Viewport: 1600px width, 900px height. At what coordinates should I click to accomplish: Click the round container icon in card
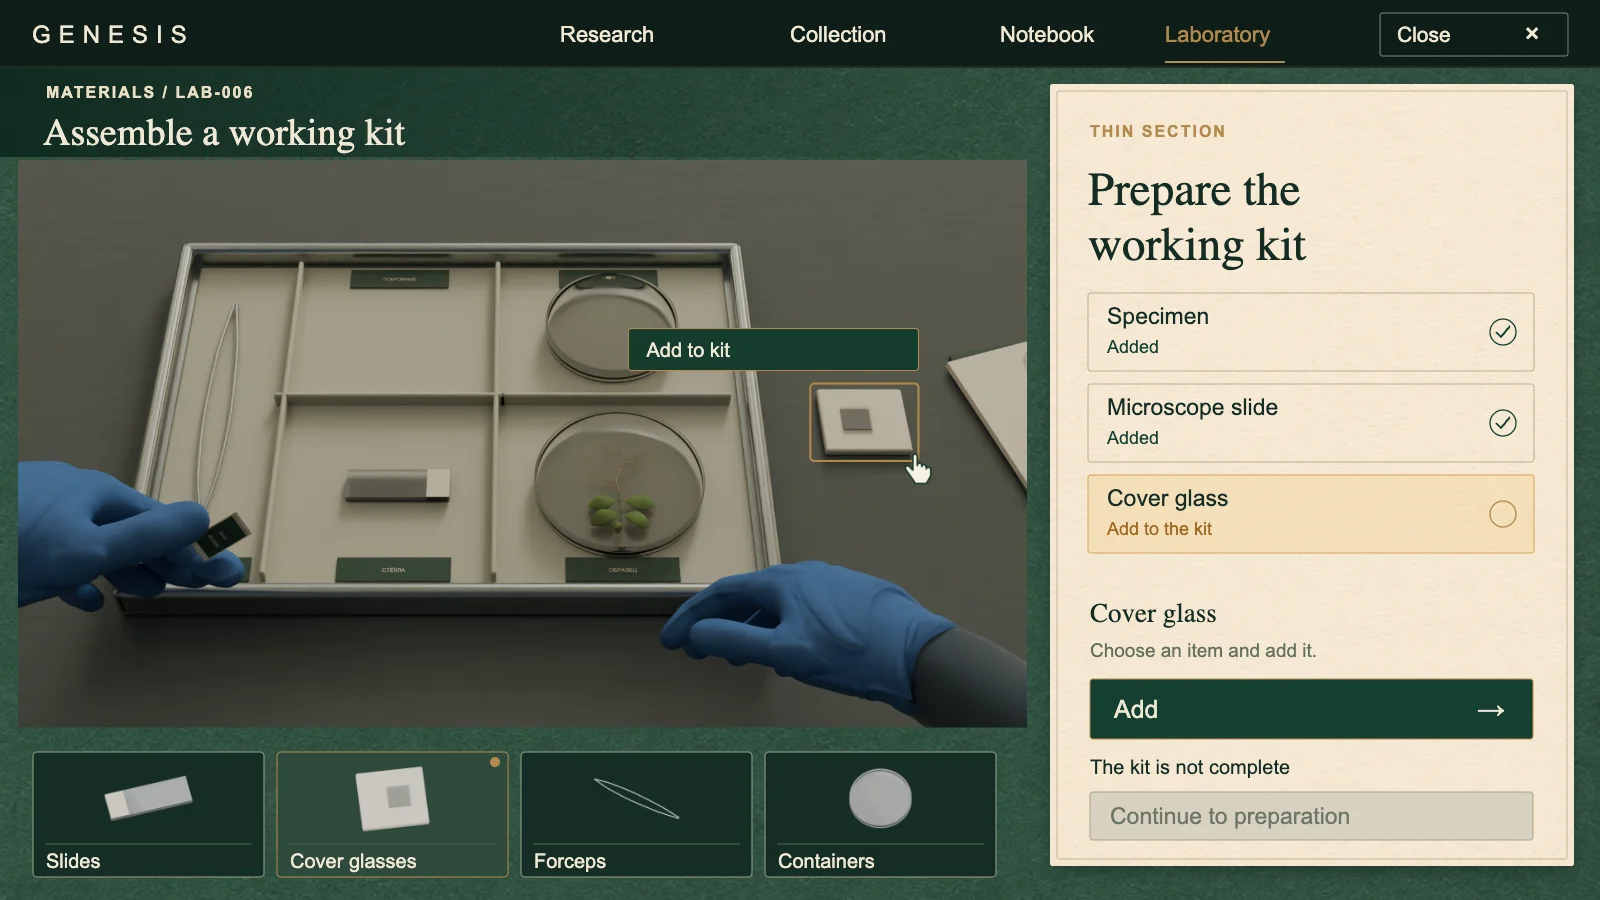[880, 798]
